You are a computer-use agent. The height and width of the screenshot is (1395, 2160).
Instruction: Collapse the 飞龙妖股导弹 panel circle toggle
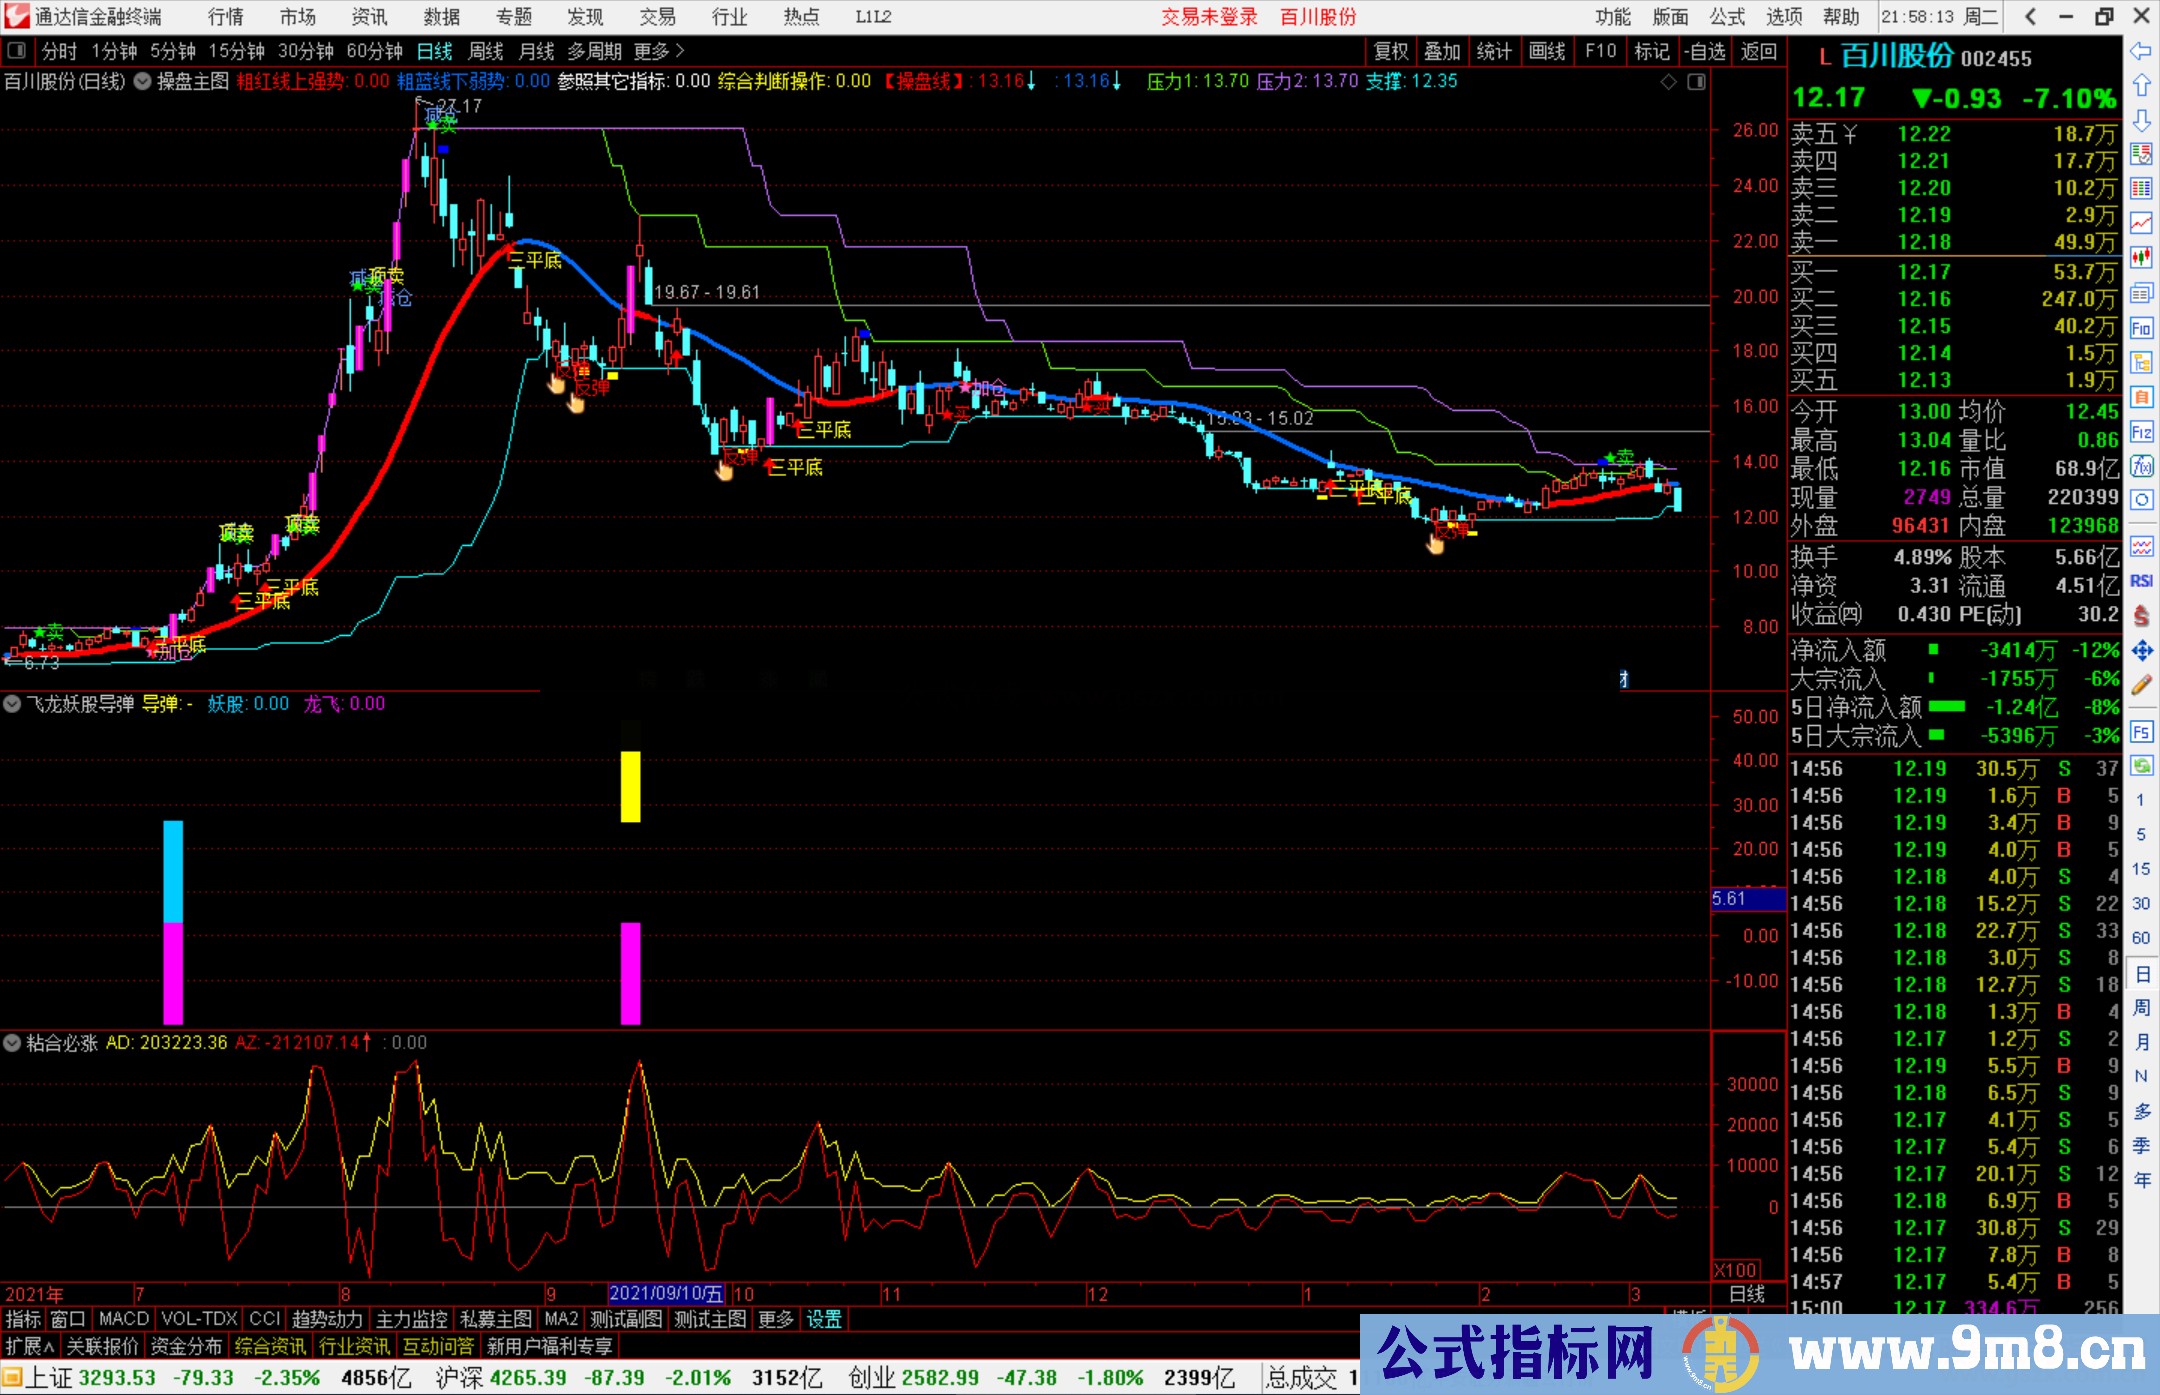pyautogui.click(x=12, y=704)
